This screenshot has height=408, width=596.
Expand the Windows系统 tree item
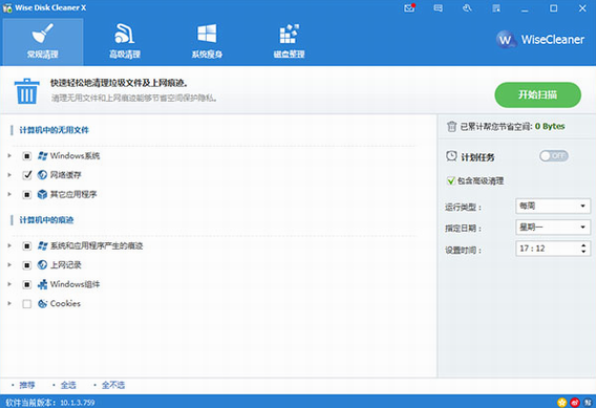point(10,156)
